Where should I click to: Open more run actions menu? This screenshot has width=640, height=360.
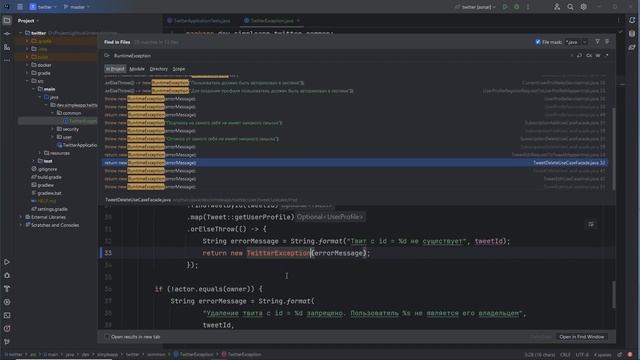528,7
